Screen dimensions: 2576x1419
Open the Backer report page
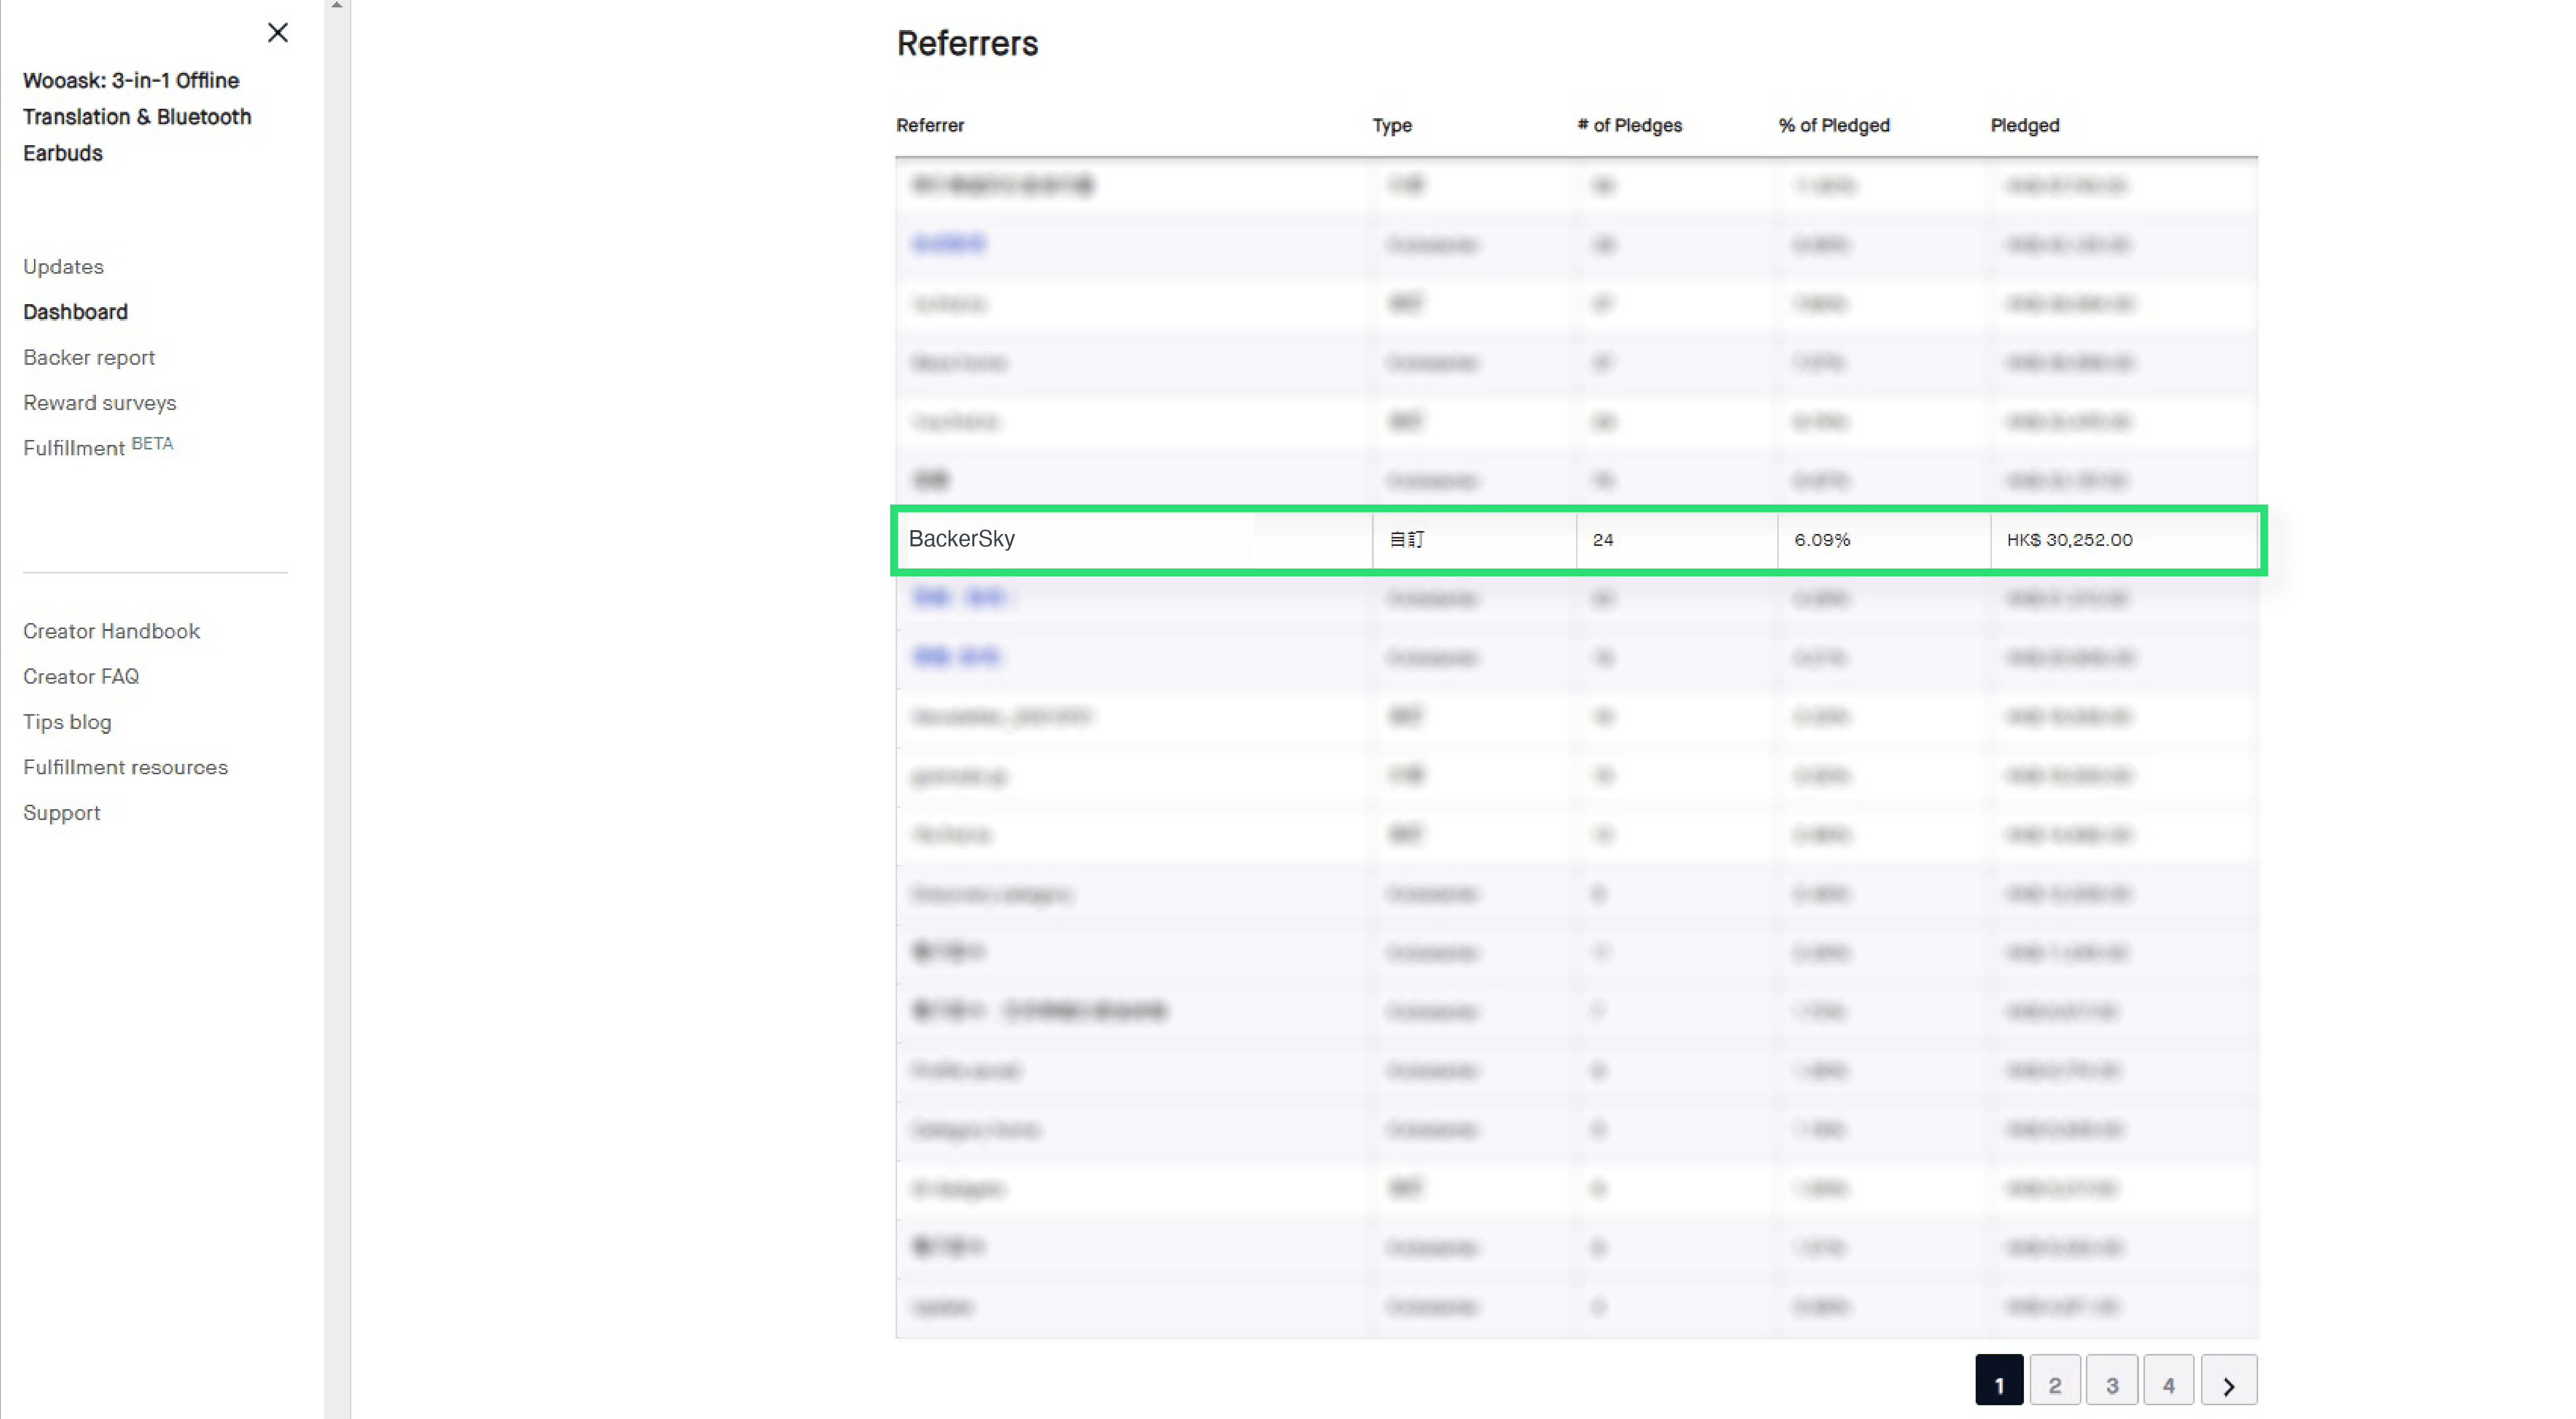click(89, 357)
